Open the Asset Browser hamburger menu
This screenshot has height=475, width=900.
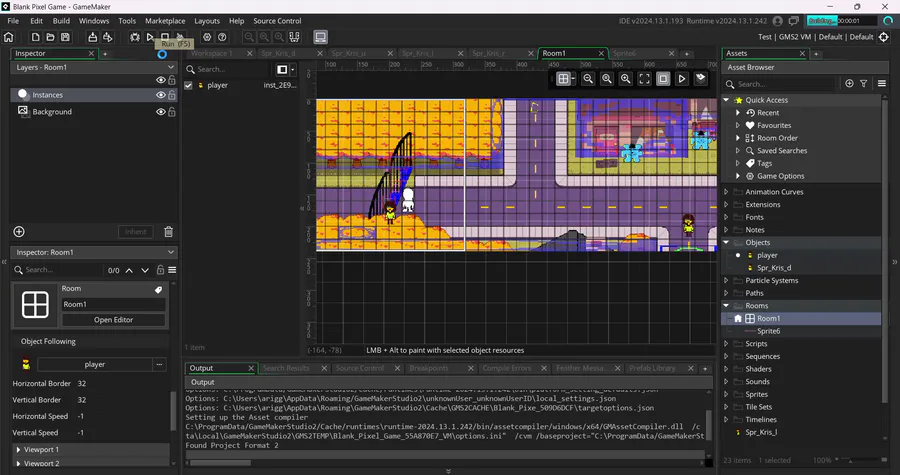click(882, 84)
